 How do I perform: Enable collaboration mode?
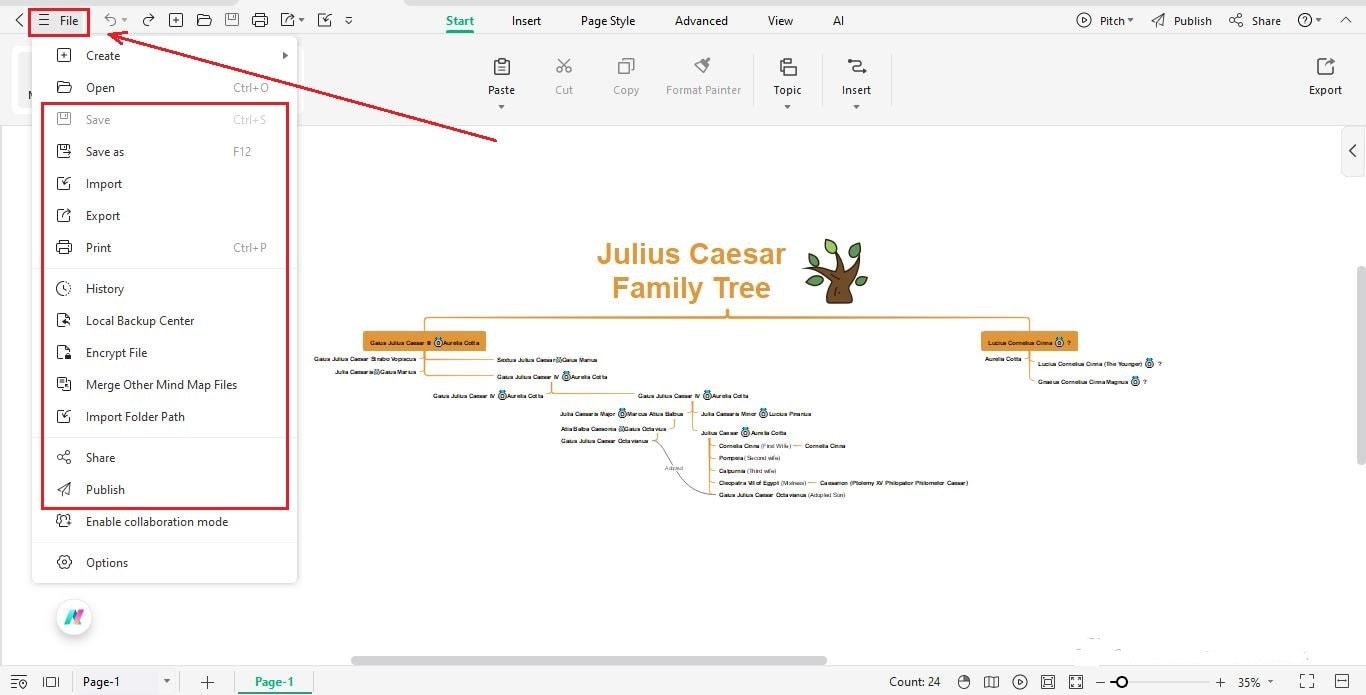pyautogui.click(x=165, y=522)
